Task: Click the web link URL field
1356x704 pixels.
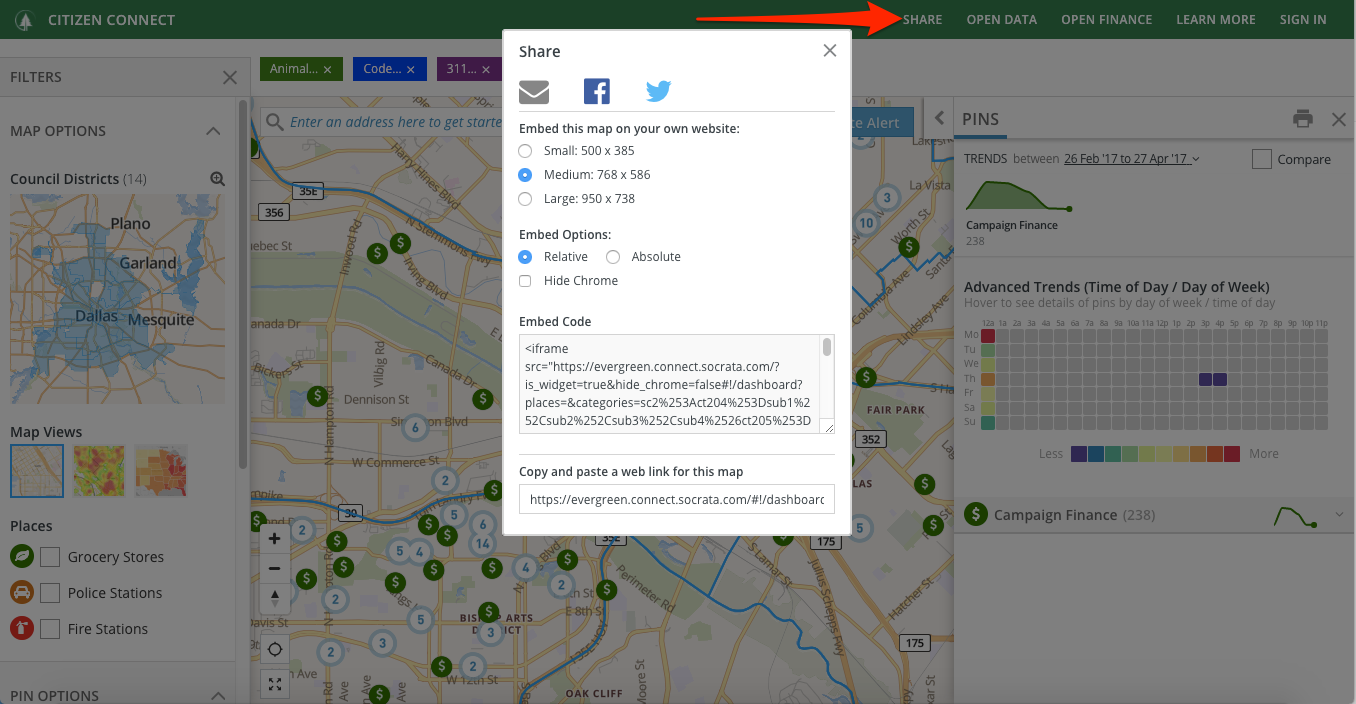Action: pos(677,499)
